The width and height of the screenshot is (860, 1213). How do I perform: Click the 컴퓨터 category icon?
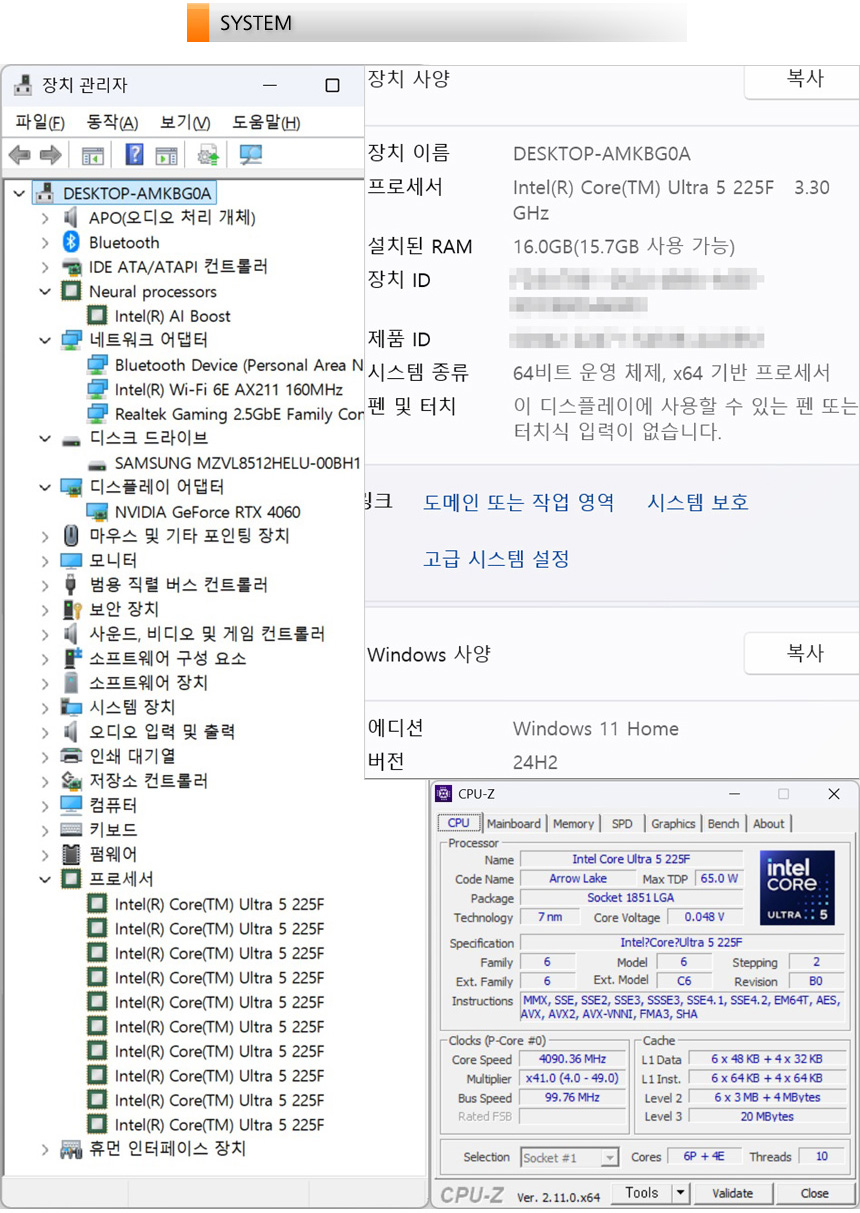(71, 805)
